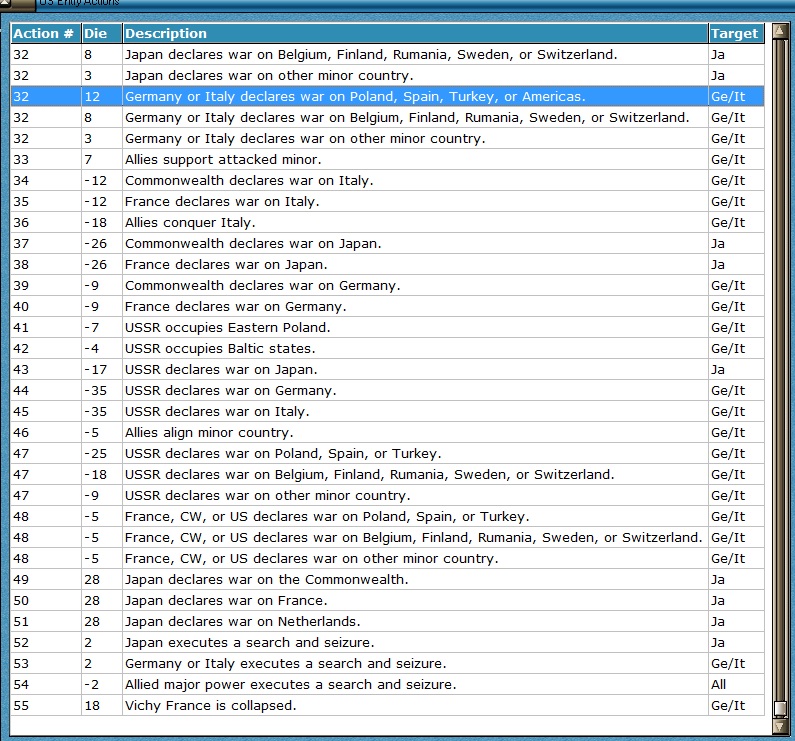The height and width of the screenshot is (741, 795).
Task: Select 'Commonwealth declares war on Germany.' row
Action: pyautogui.click(x=387, y=286)
